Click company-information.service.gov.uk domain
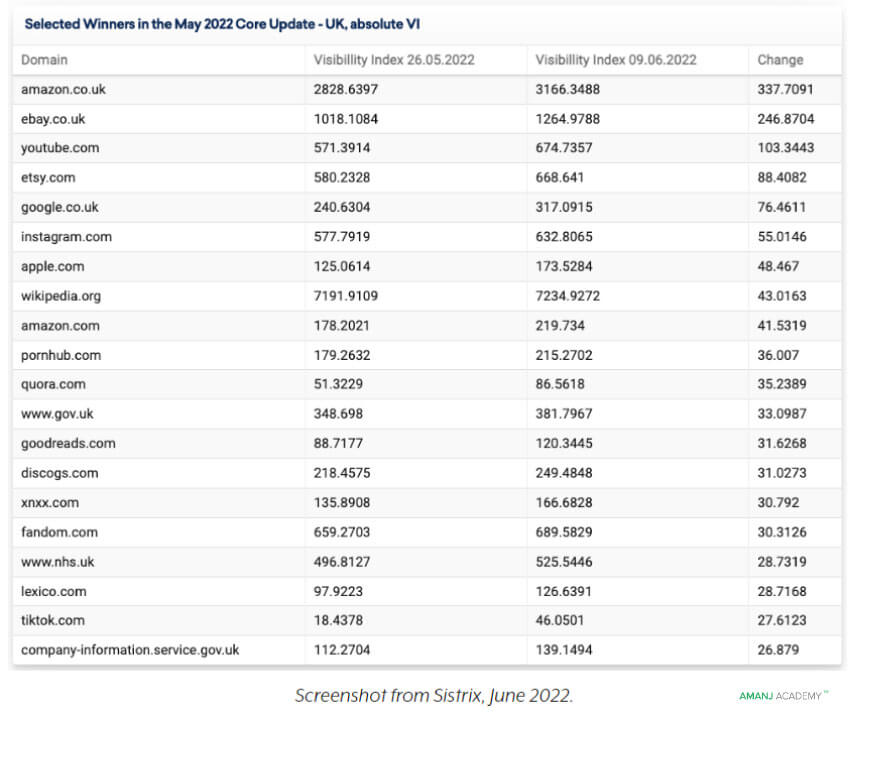This screenshot has height=761, width=877. 130,650
